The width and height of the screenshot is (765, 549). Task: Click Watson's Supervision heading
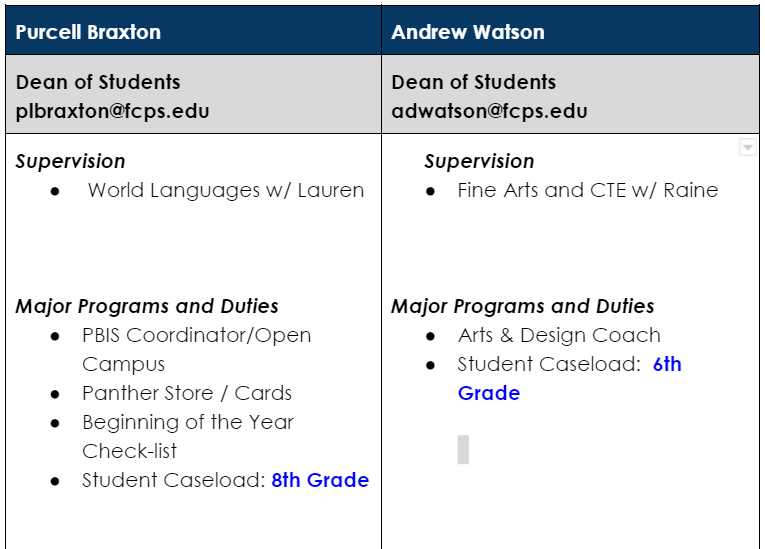point(479,161)
